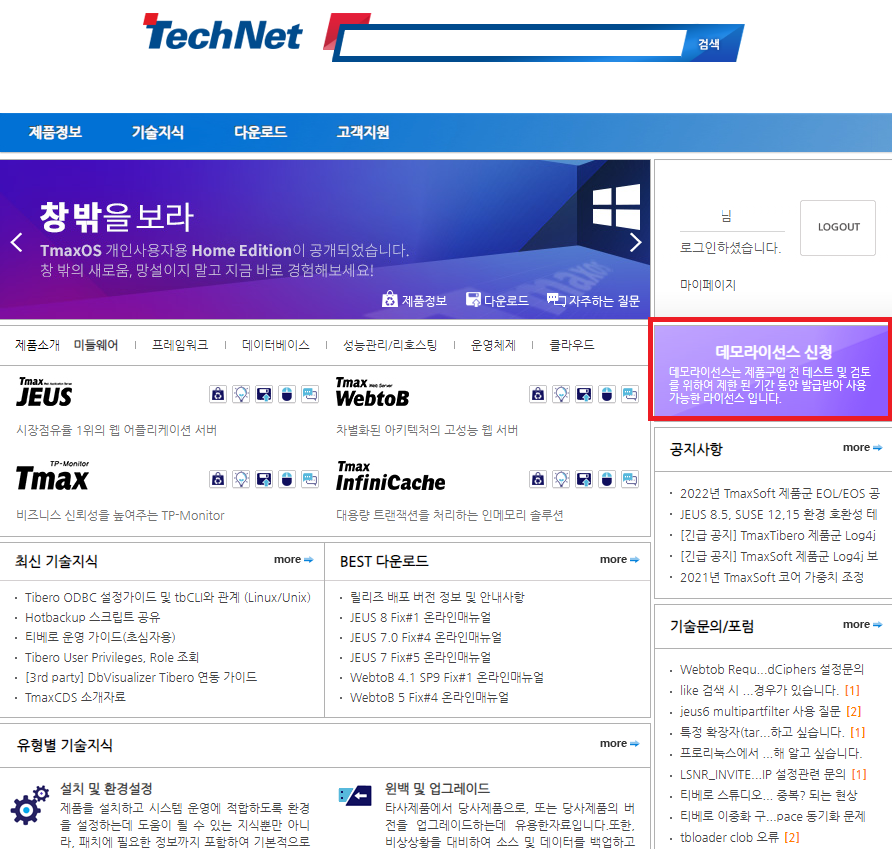Open more for 공지사항
The height and width of the screenshot is (851, 892).
click(862, 448)
